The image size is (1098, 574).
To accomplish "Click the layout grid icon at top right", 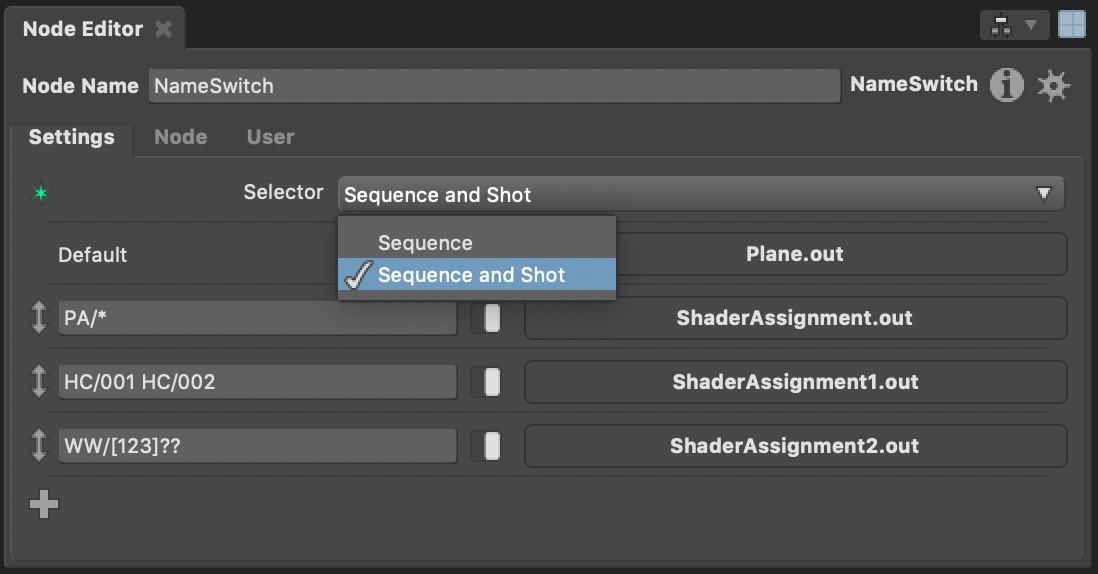I will [1071, 25].
